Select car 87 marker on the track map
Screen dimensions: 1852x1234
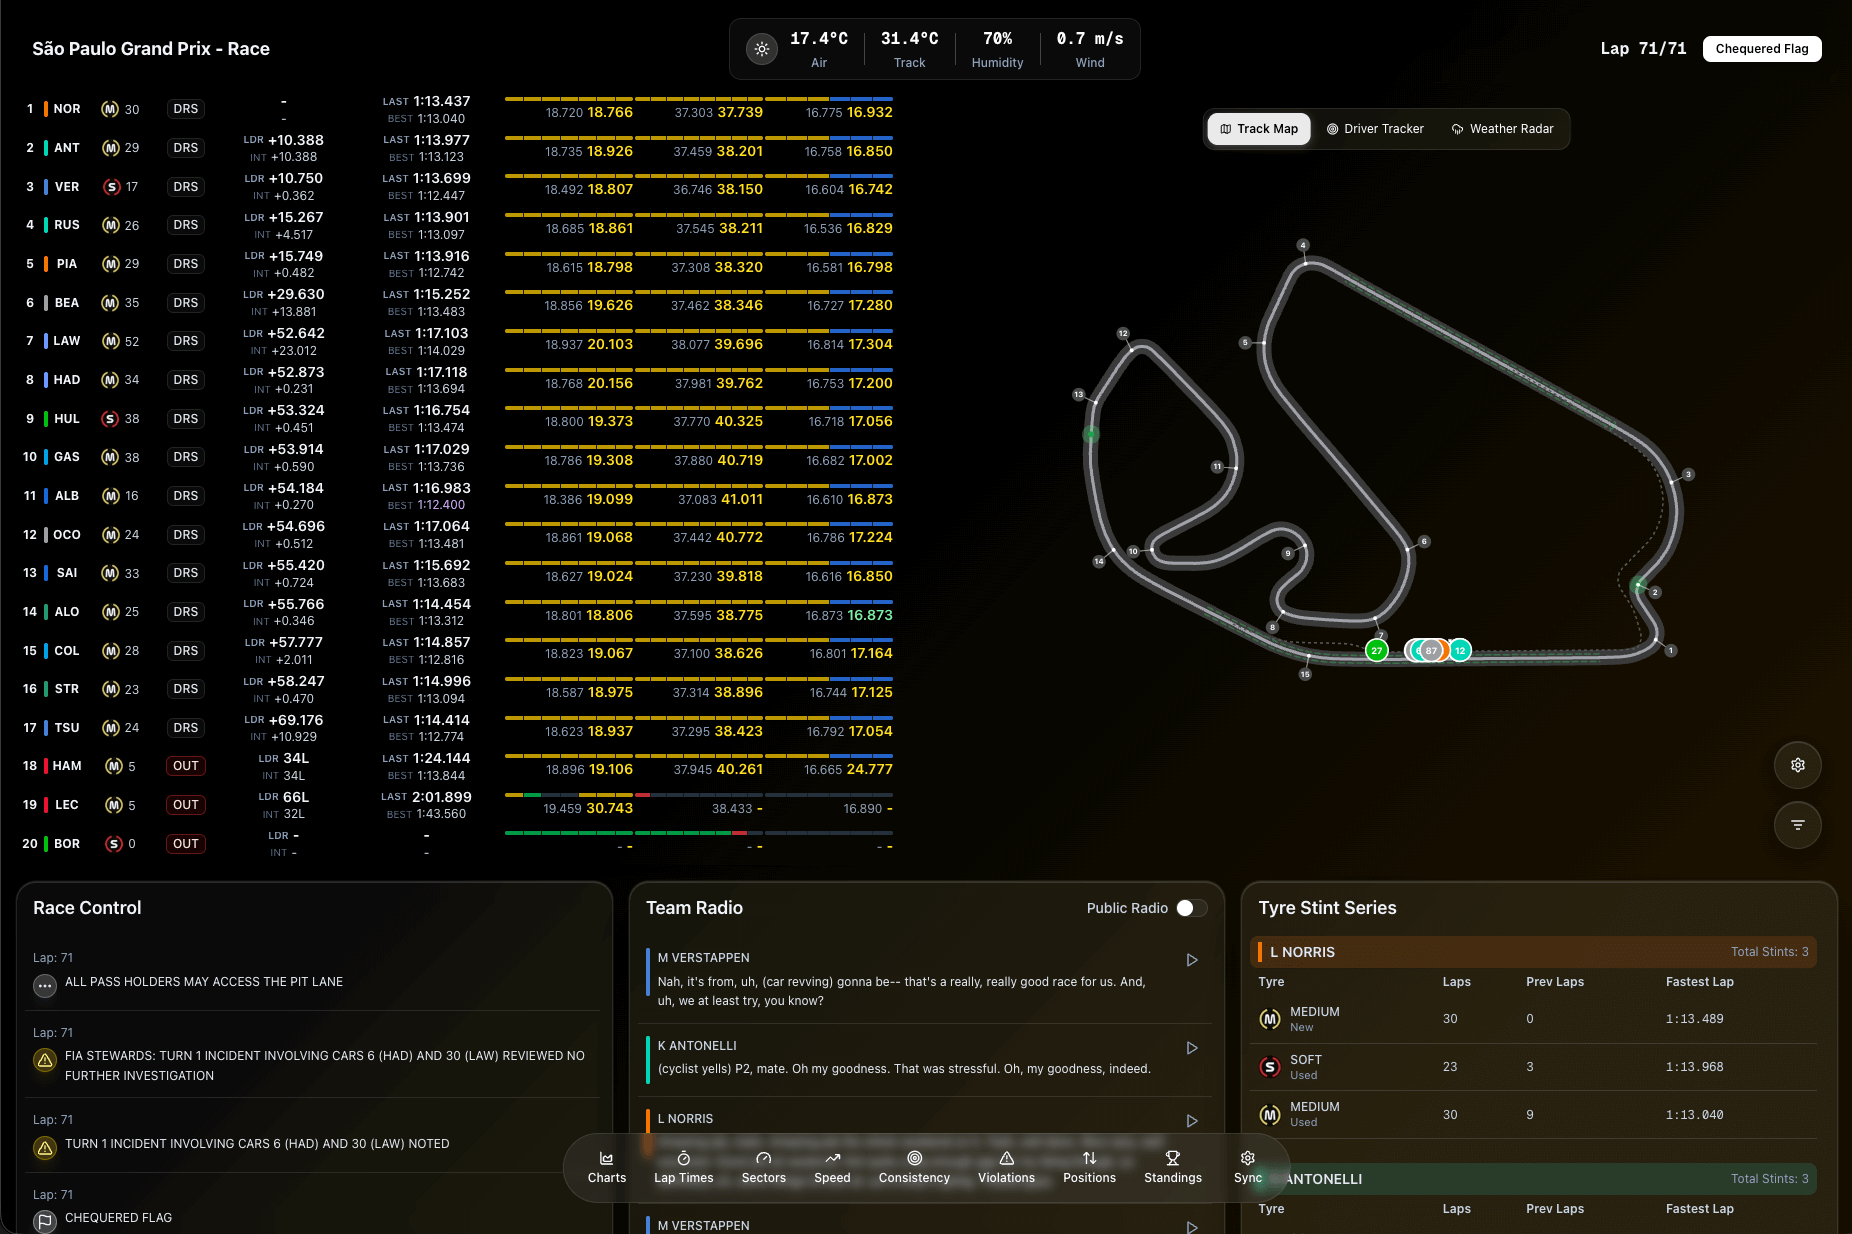(x=1431, y=650)
